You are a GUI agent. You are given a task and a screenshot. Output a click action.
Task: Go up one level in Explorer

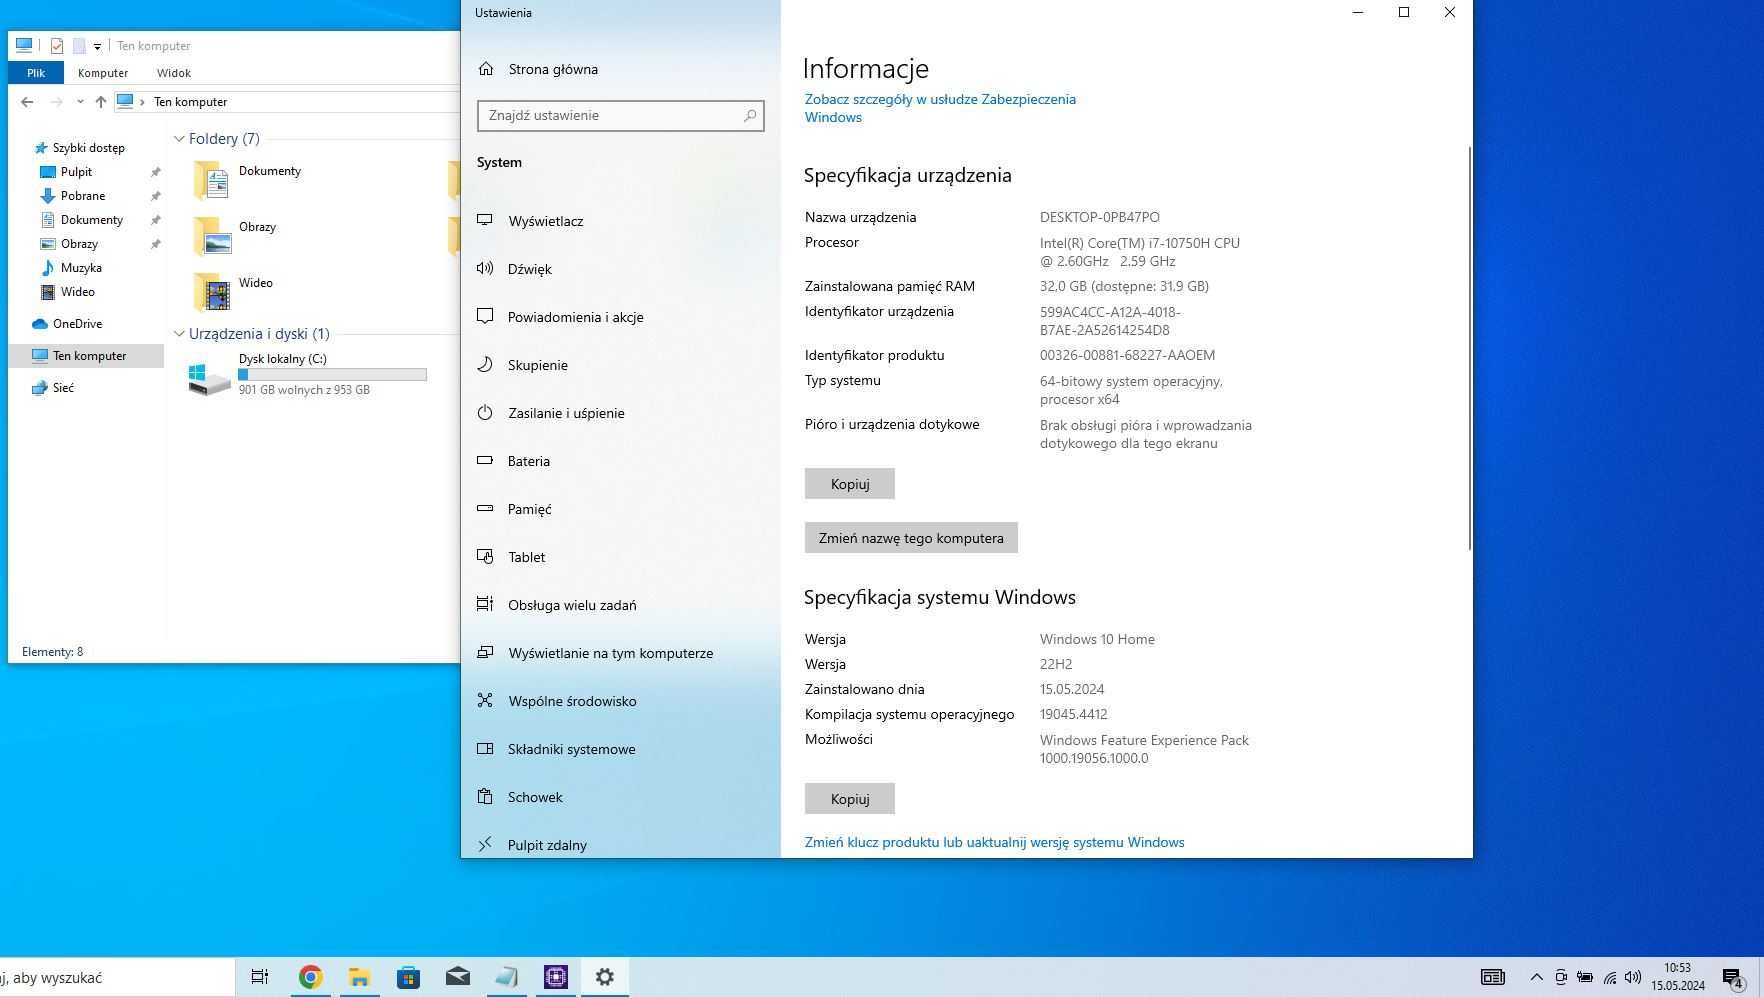click(100, 102)
